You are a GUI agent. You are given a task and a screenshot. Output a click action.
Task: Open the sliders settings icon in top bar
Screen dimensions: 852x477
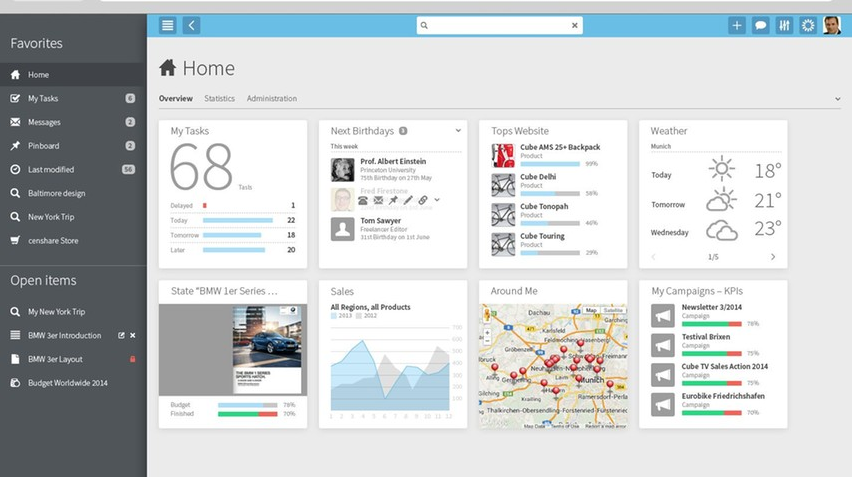(784, 25)
